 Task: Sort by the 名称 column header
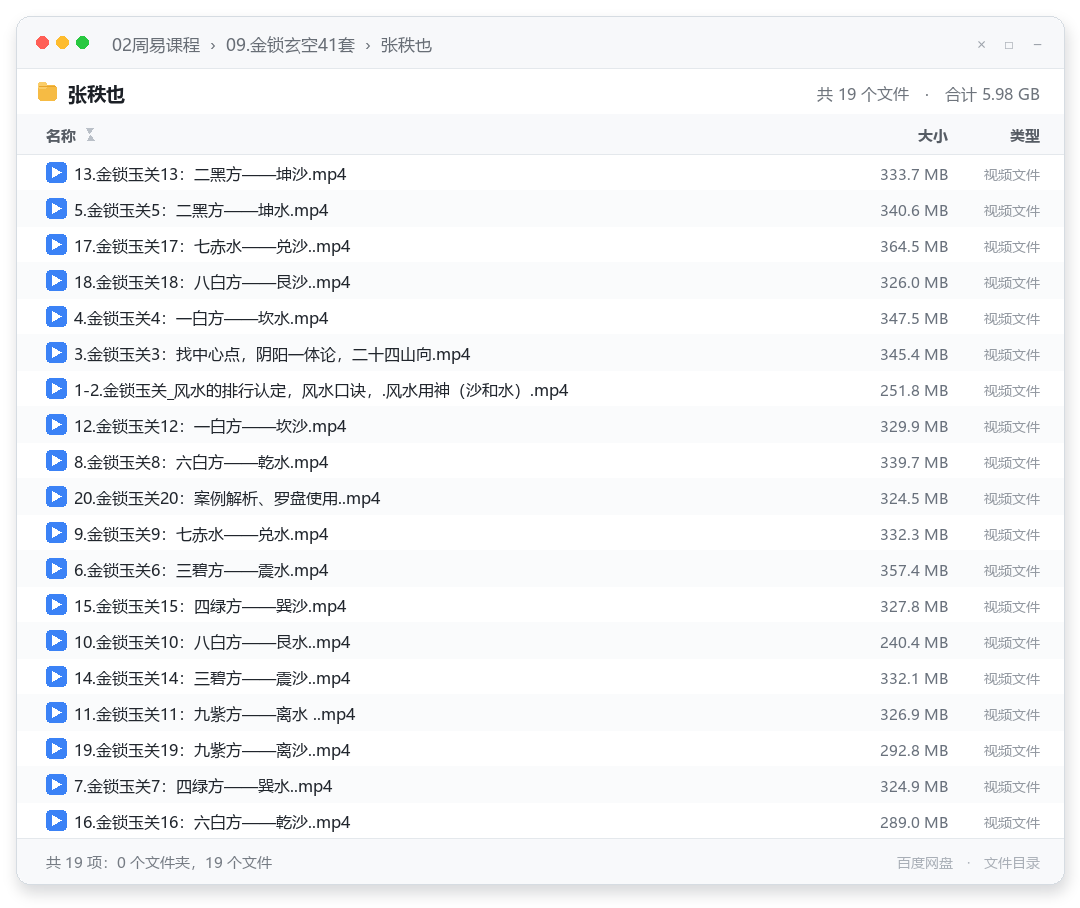(x=61, y=136)
